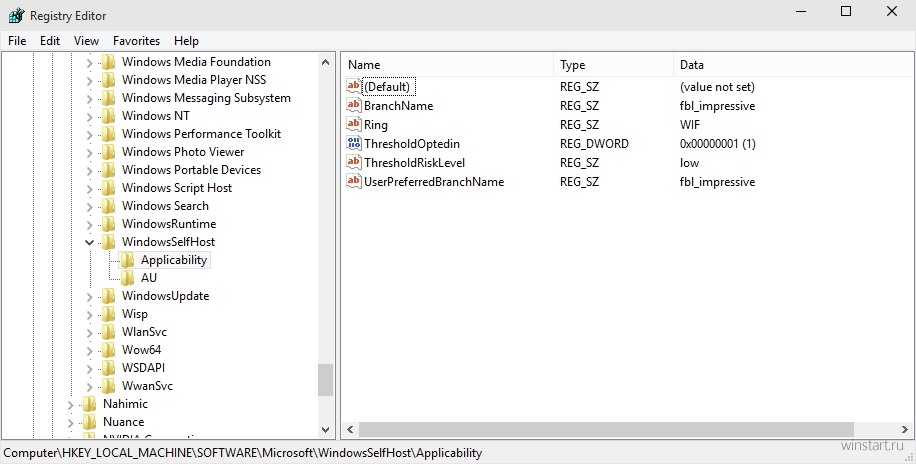Click the Windows Media Player NSS folder icon
The image size is (916, 464).
[109, 80]
